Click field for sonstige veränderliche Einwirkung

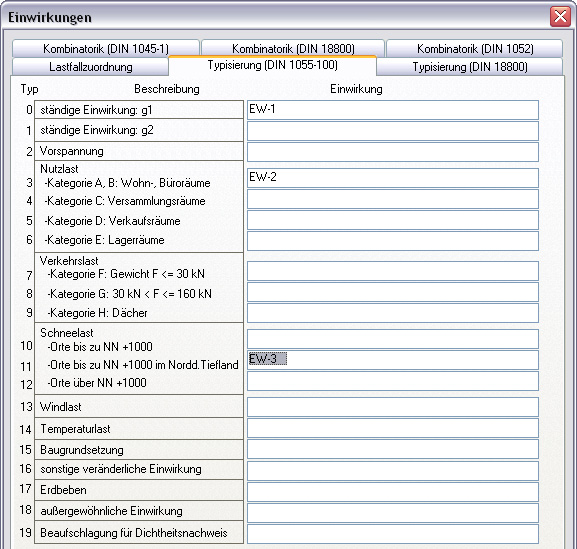click(393, 470)
